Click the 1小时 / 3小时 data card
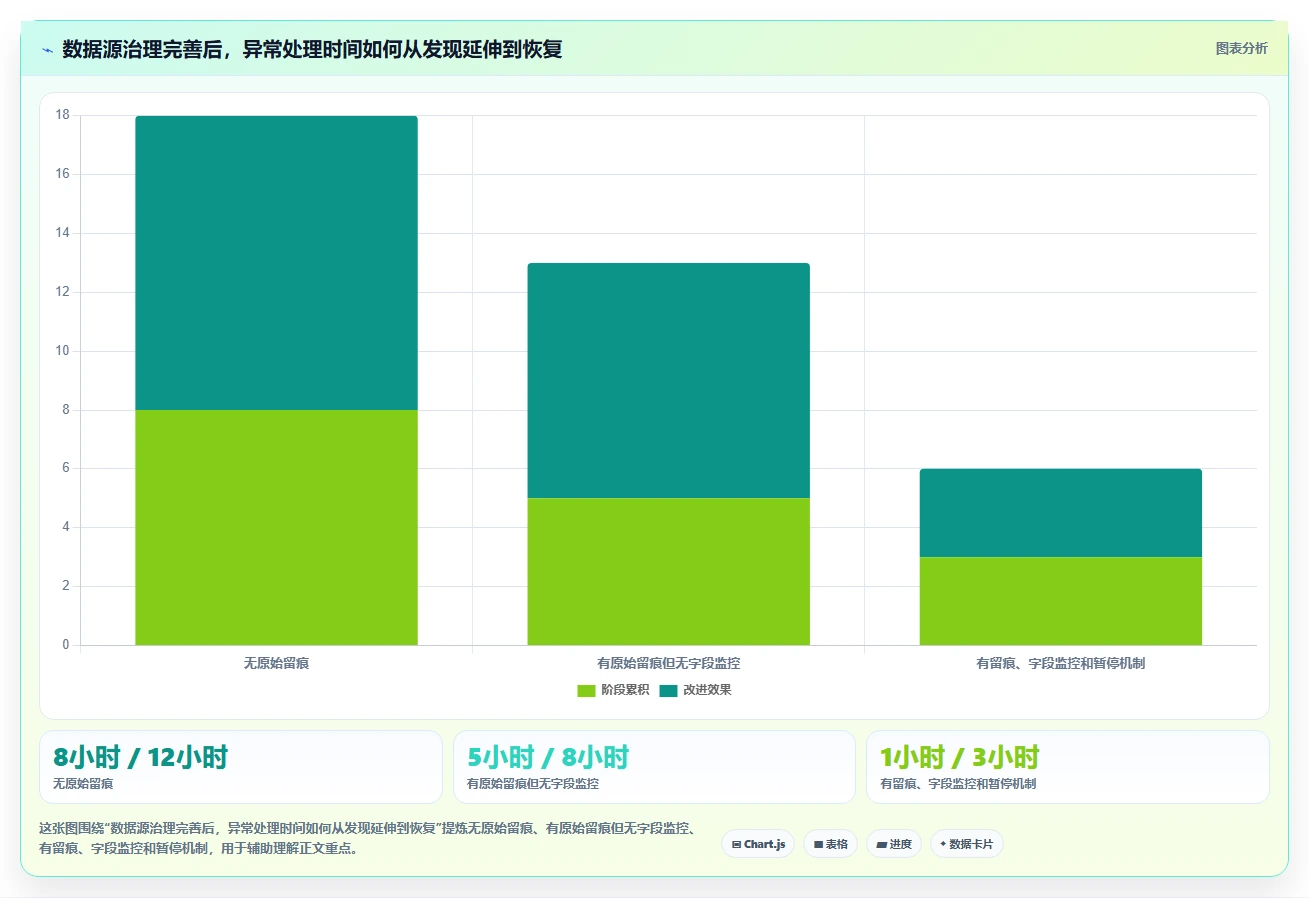Image resolution: width=1309 pixels, height=898 pixels. [x=1068, y=767]
